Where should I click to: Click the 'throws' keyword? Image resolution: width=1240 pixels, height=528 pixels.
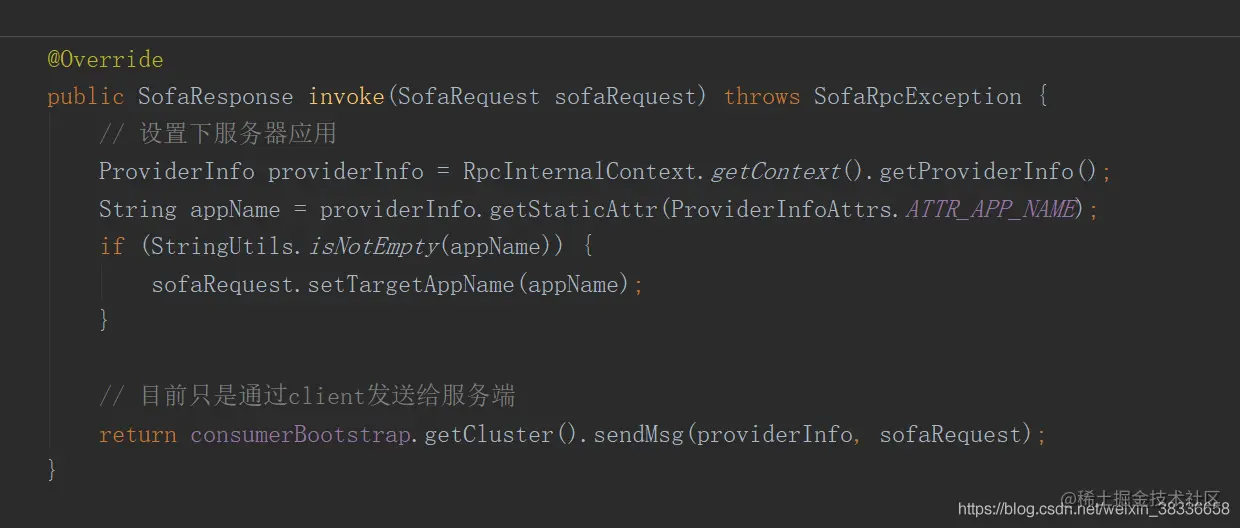click(x=762, y=97)
